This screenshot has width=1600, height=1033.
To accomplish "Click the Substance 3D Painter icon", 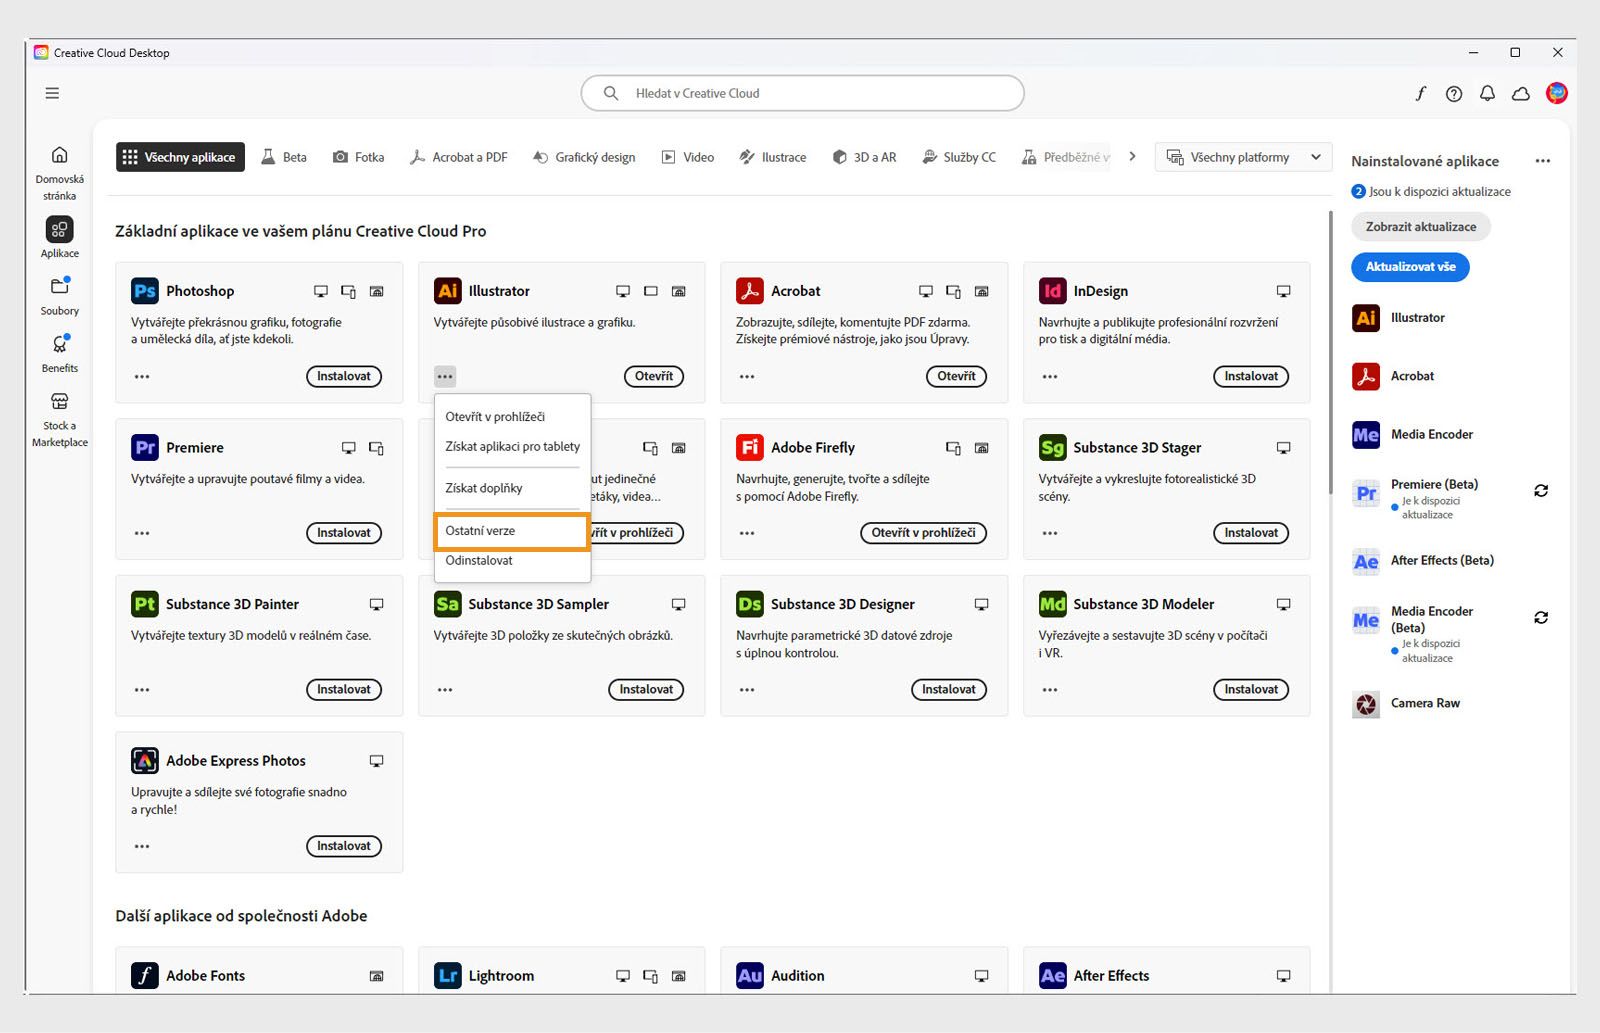I will pos(145,604).
